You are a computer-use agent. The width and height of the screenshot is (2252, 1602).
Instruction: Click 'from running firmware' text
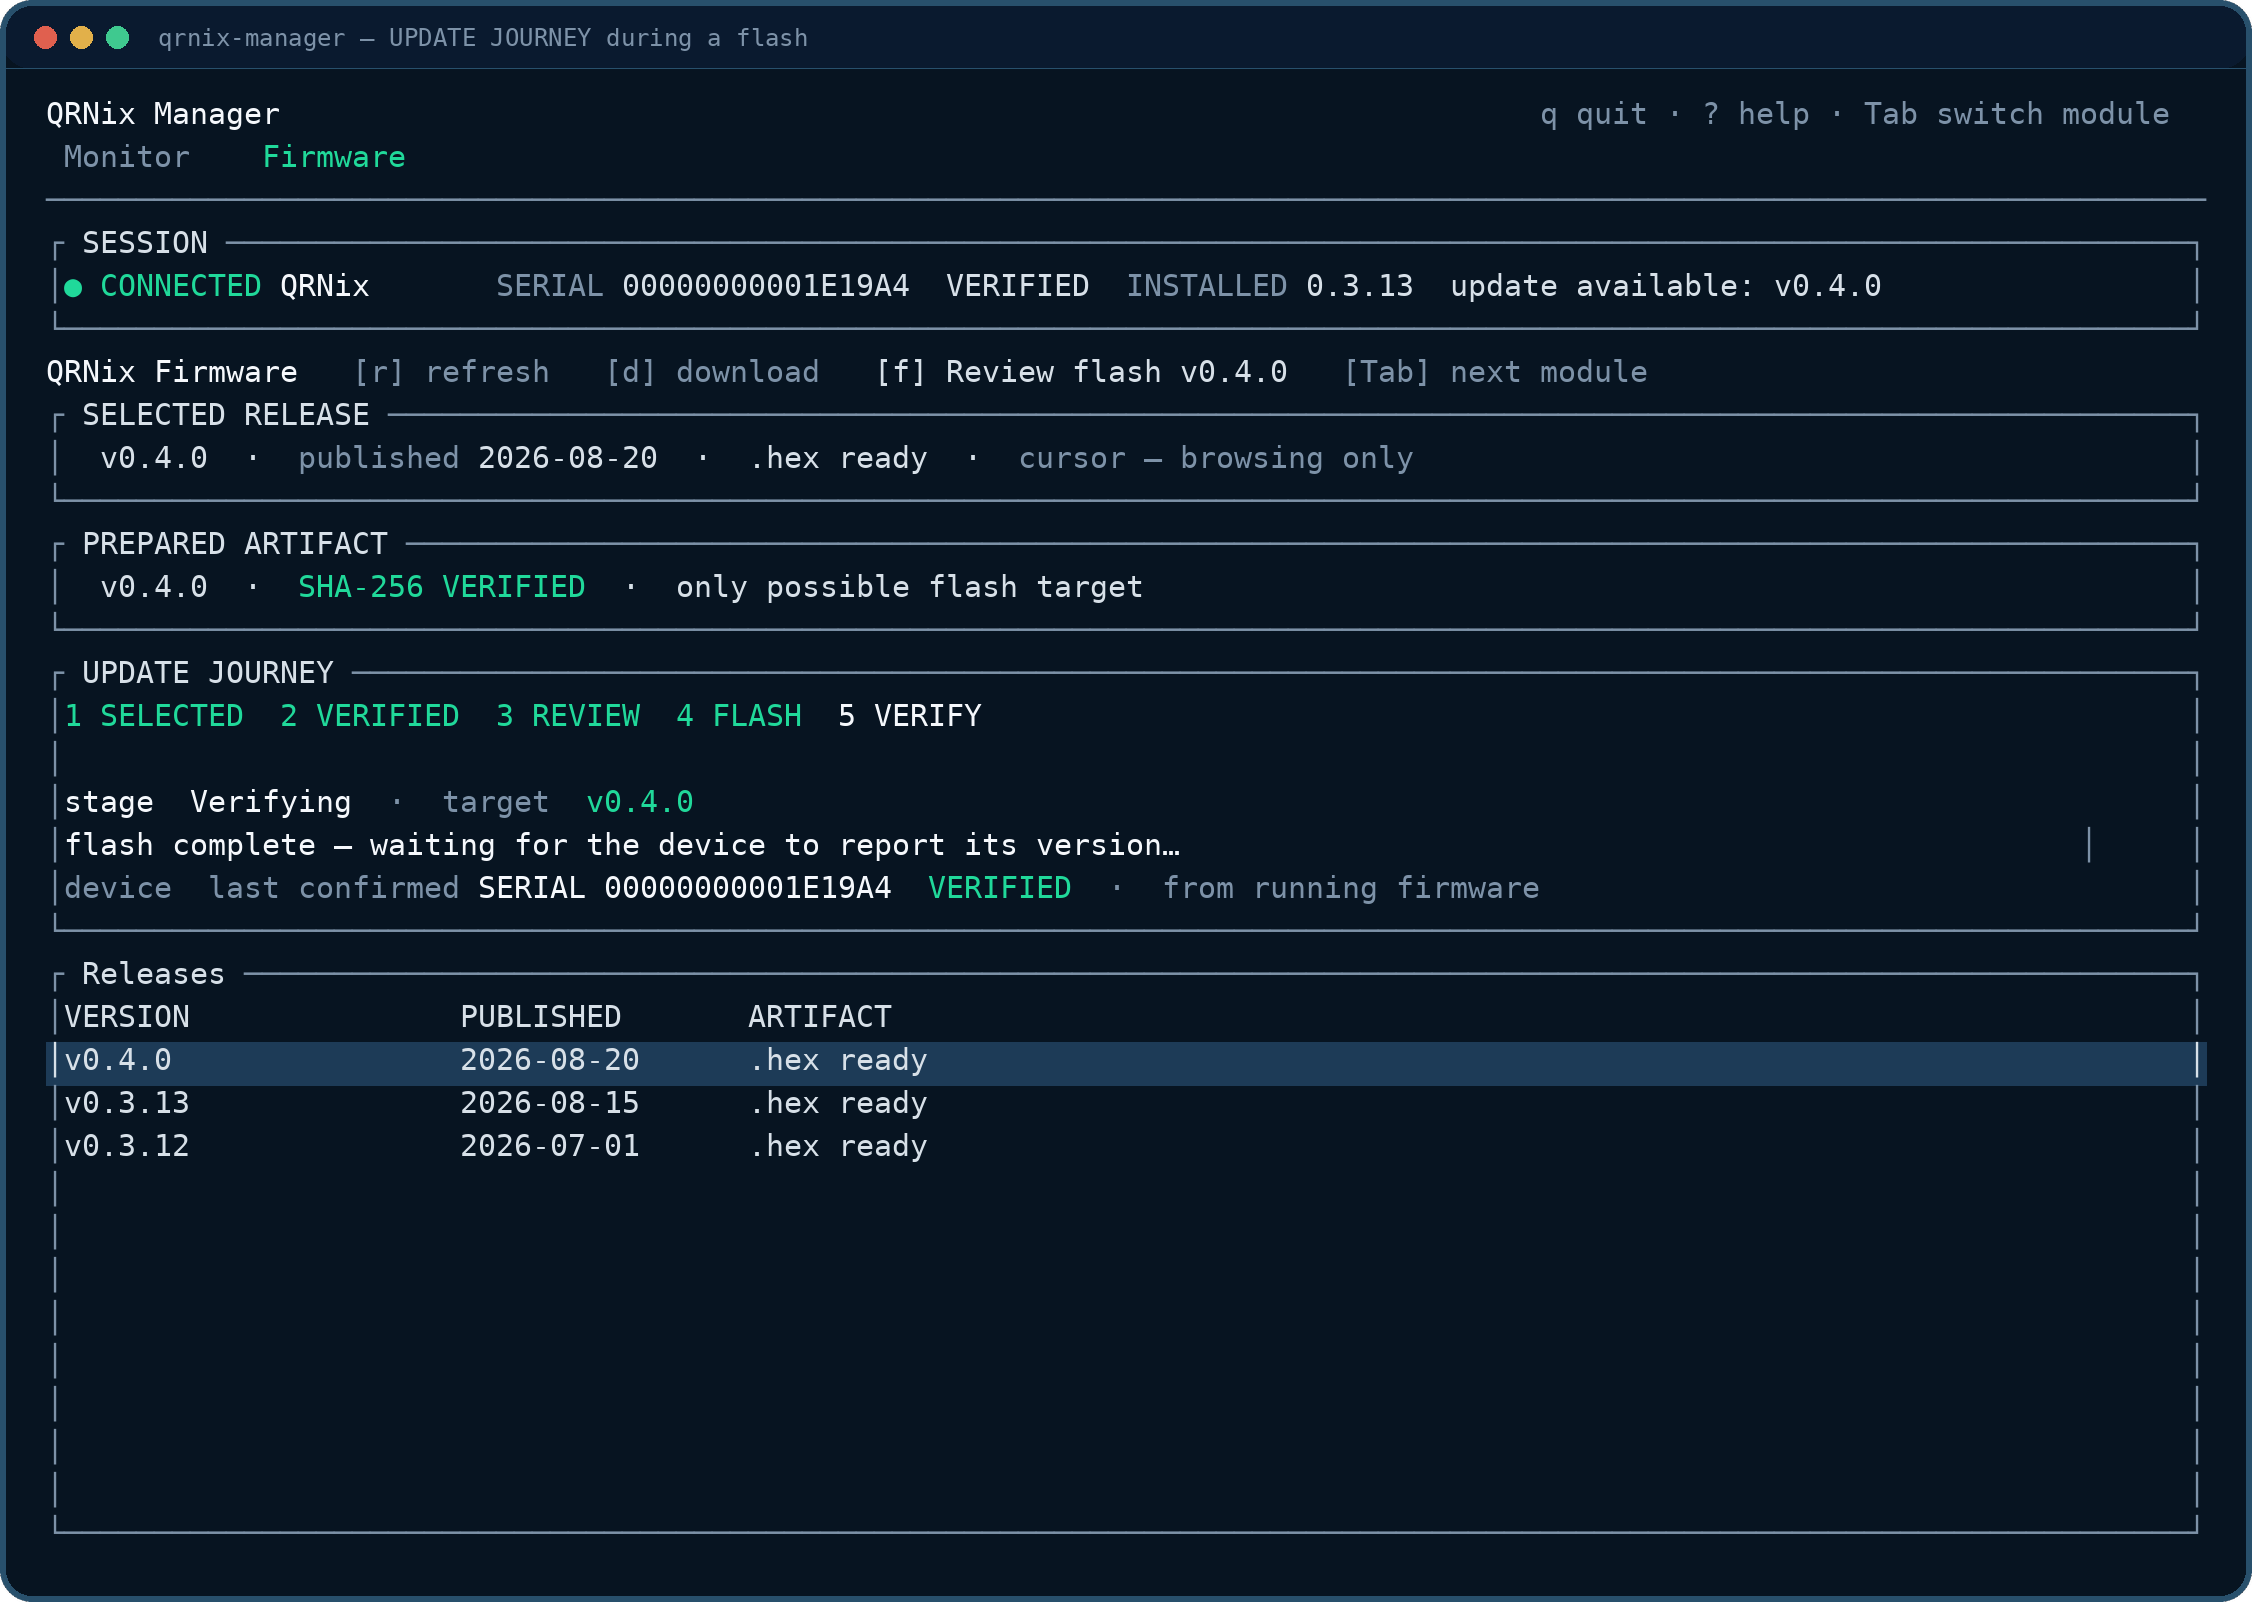[x=1351, y=888]
